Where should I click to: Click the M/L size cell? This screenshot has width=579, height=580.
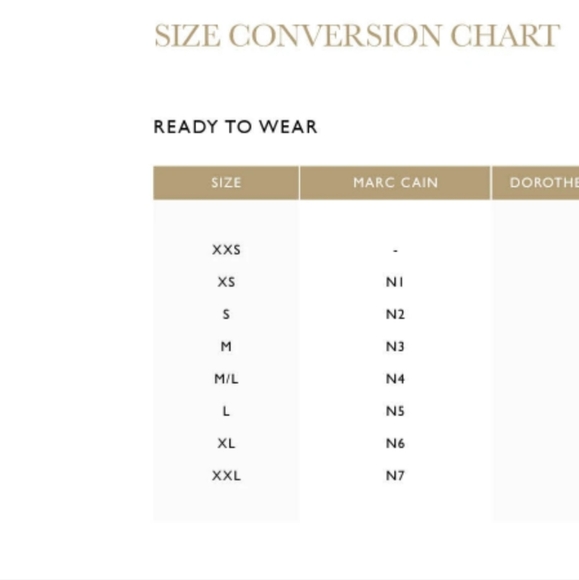[x=226, y=379]
